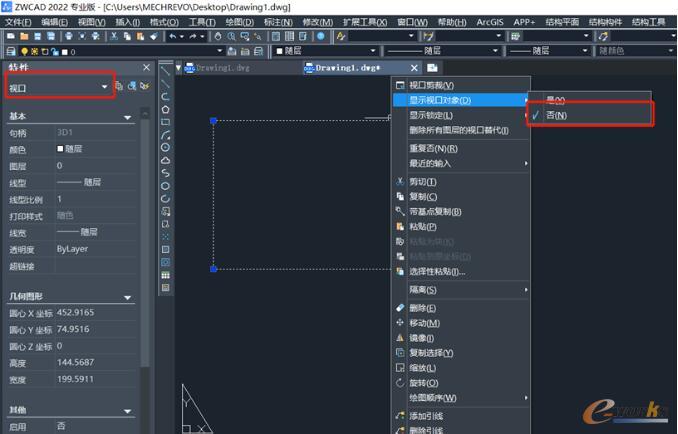Image resolution: width=678 pixels, height=434 pixels.
Task: Open the ArcGIS menu
Action: pos(489,22)
